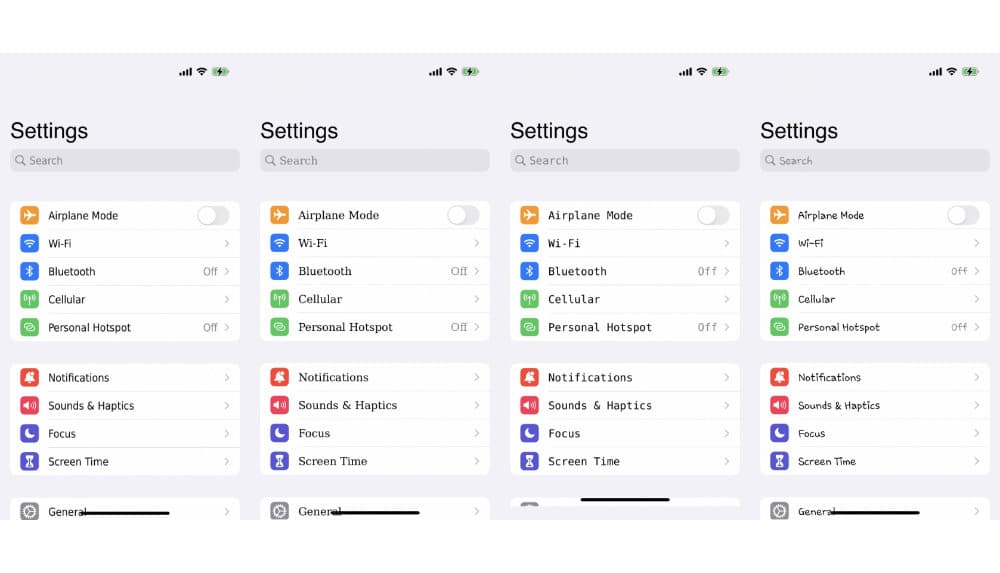Tap the Search field in the handwriting-font screen
The width and height of the screenshot is (1000, 573).
pos(875,160)
